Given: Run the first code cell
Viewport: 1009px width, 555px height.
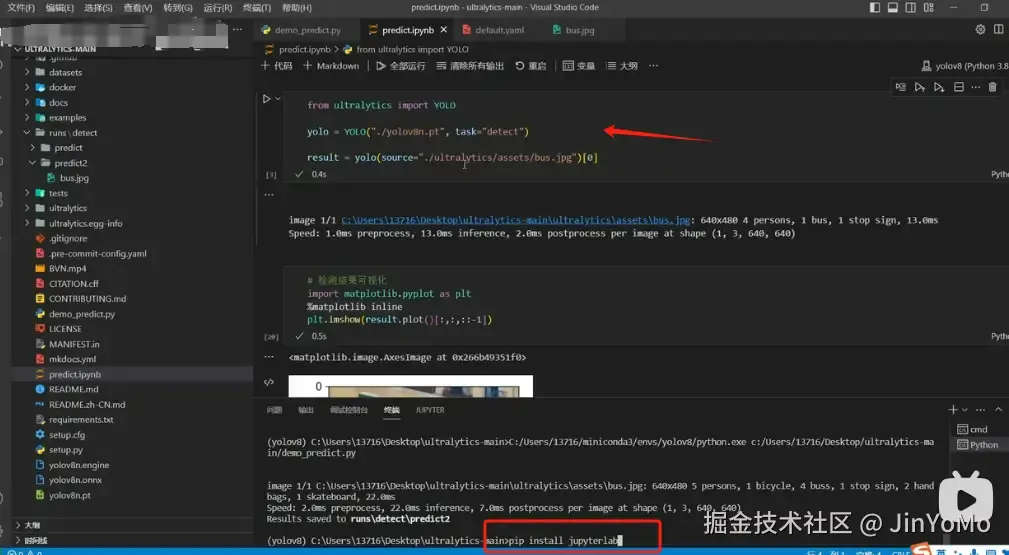Looking at the screenshot, I should point(266,99).
